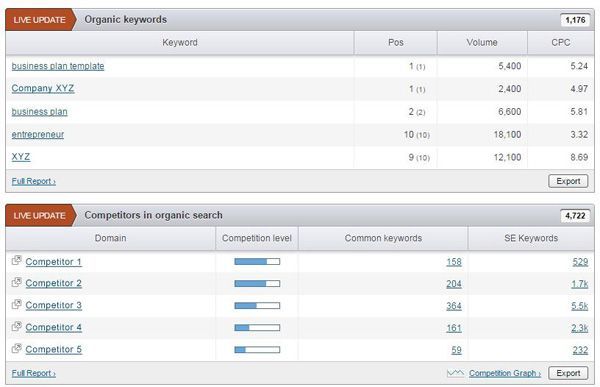Click Export in Organic keywords panel
The image size is (600, 387).
point(568,181)
